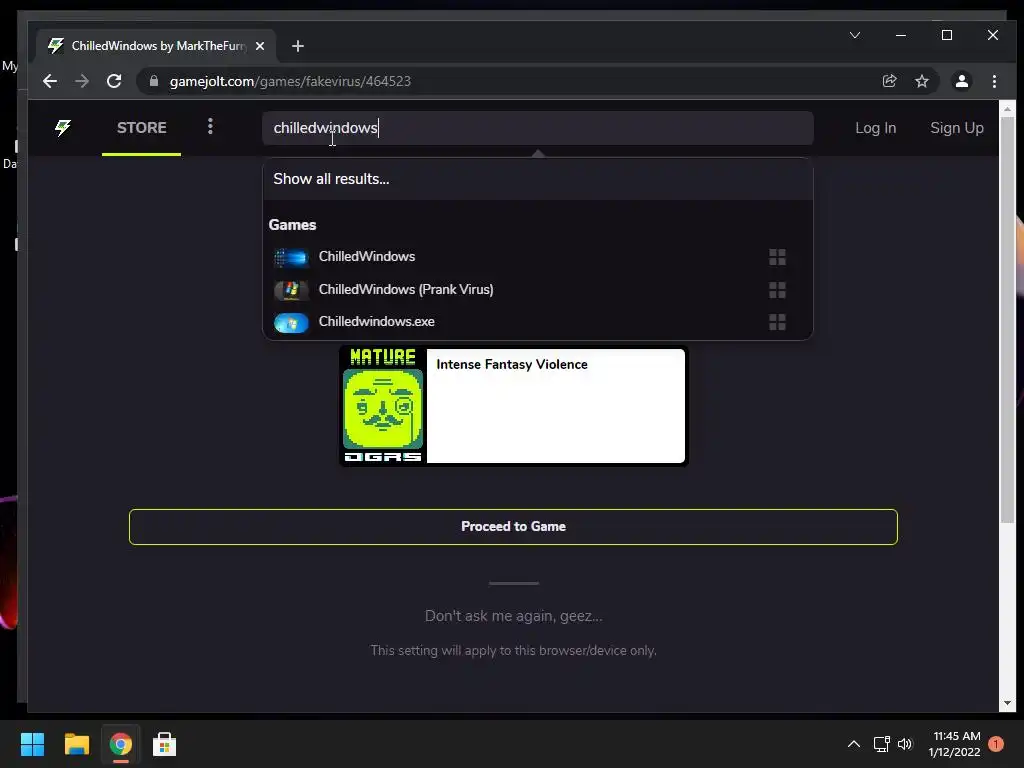
Task: Open the notification badge in taskbar
Action: [x=996, y=744]
